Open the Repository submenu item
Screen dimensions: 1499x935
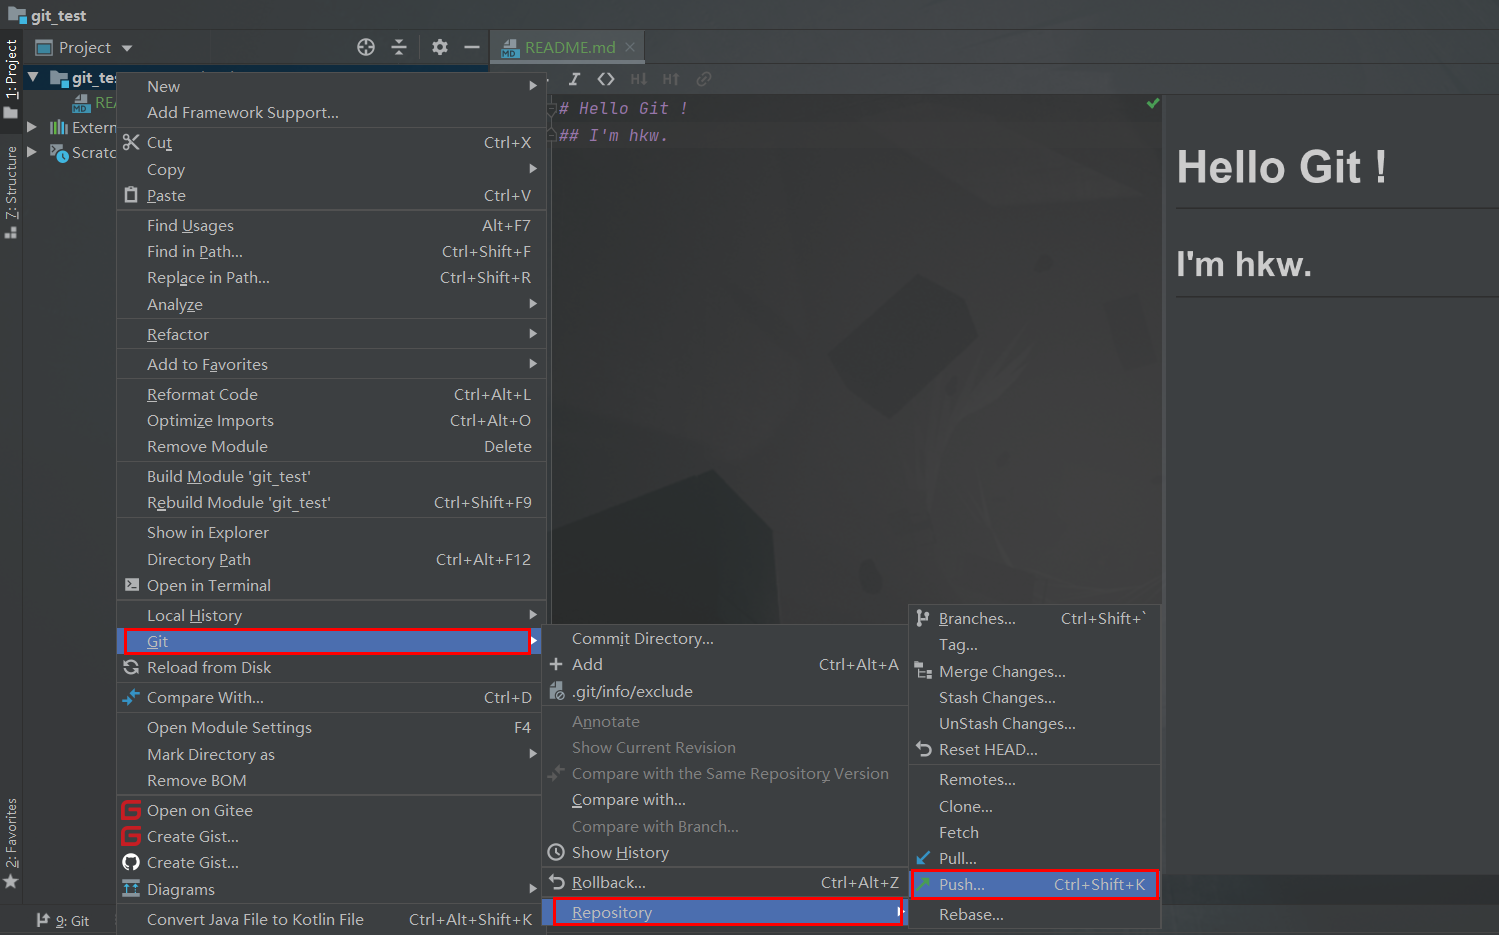[x=724, y=912]
